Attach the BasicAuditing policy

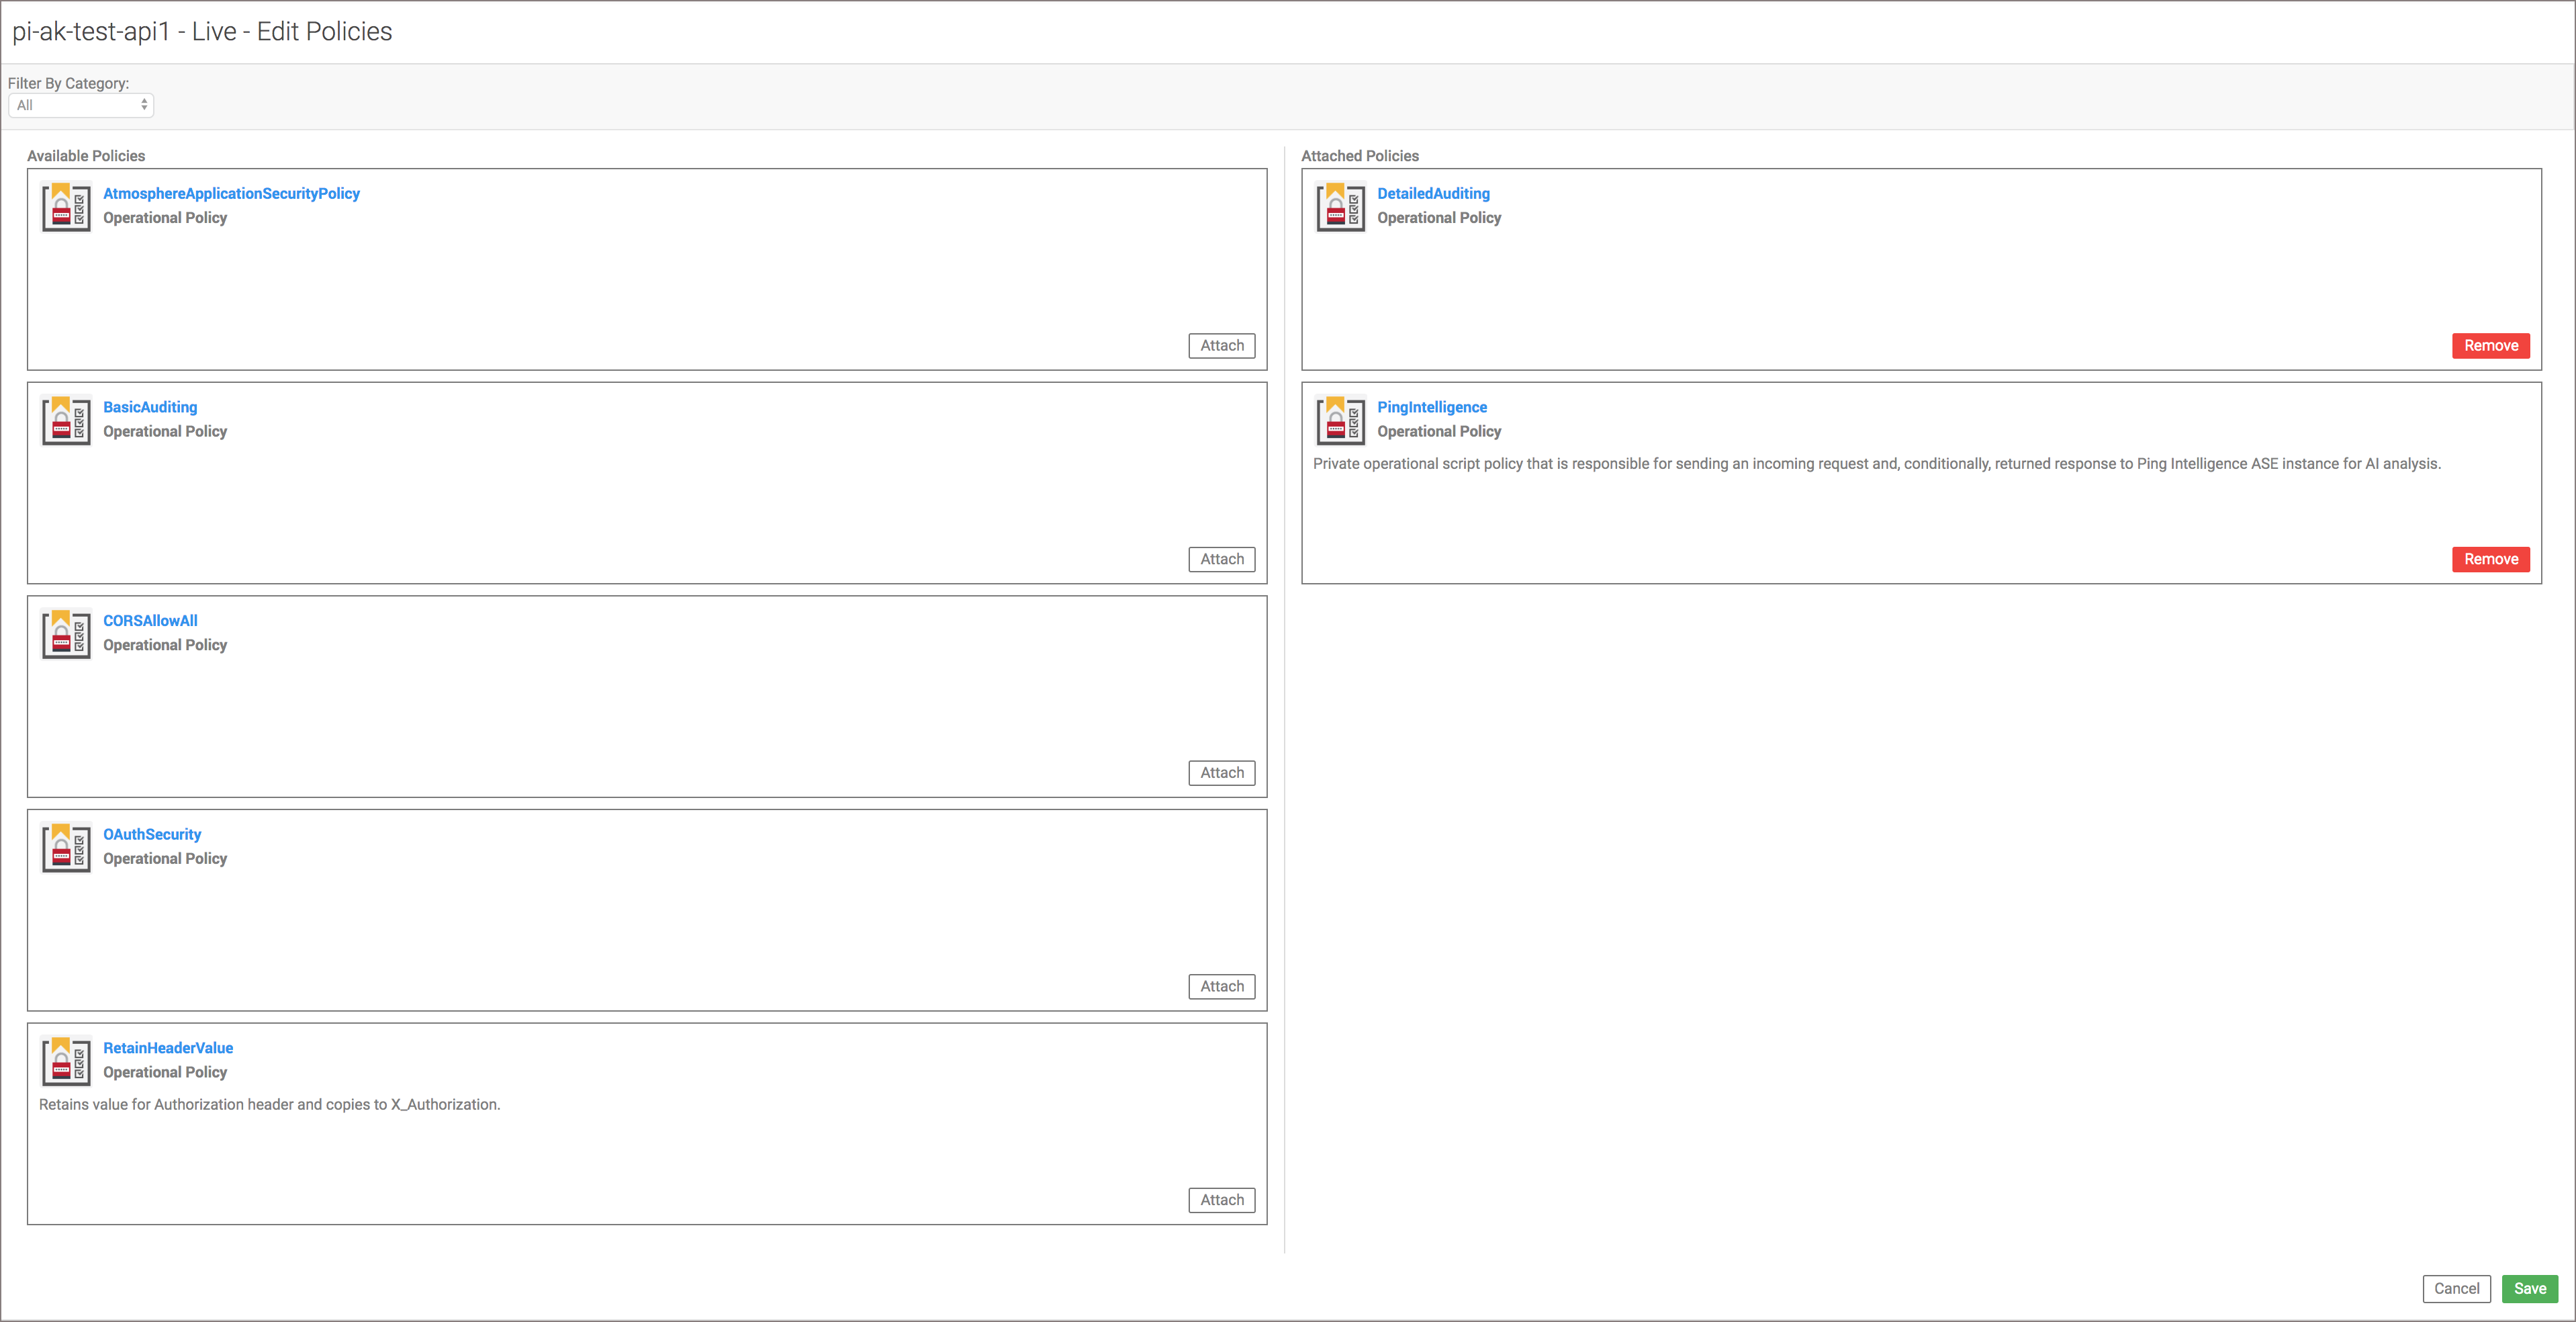(1221, 559)
